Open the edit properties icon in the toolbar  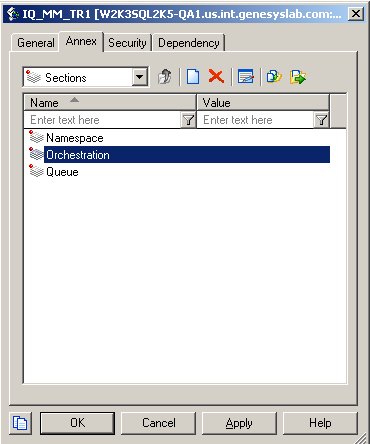[246, 77]
